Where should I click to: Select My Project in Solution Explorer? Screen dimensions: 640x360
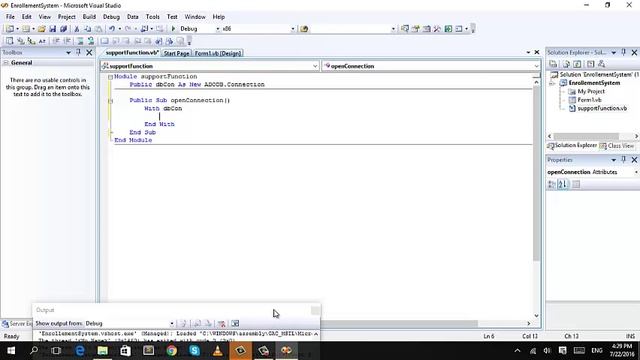[591, 91]
